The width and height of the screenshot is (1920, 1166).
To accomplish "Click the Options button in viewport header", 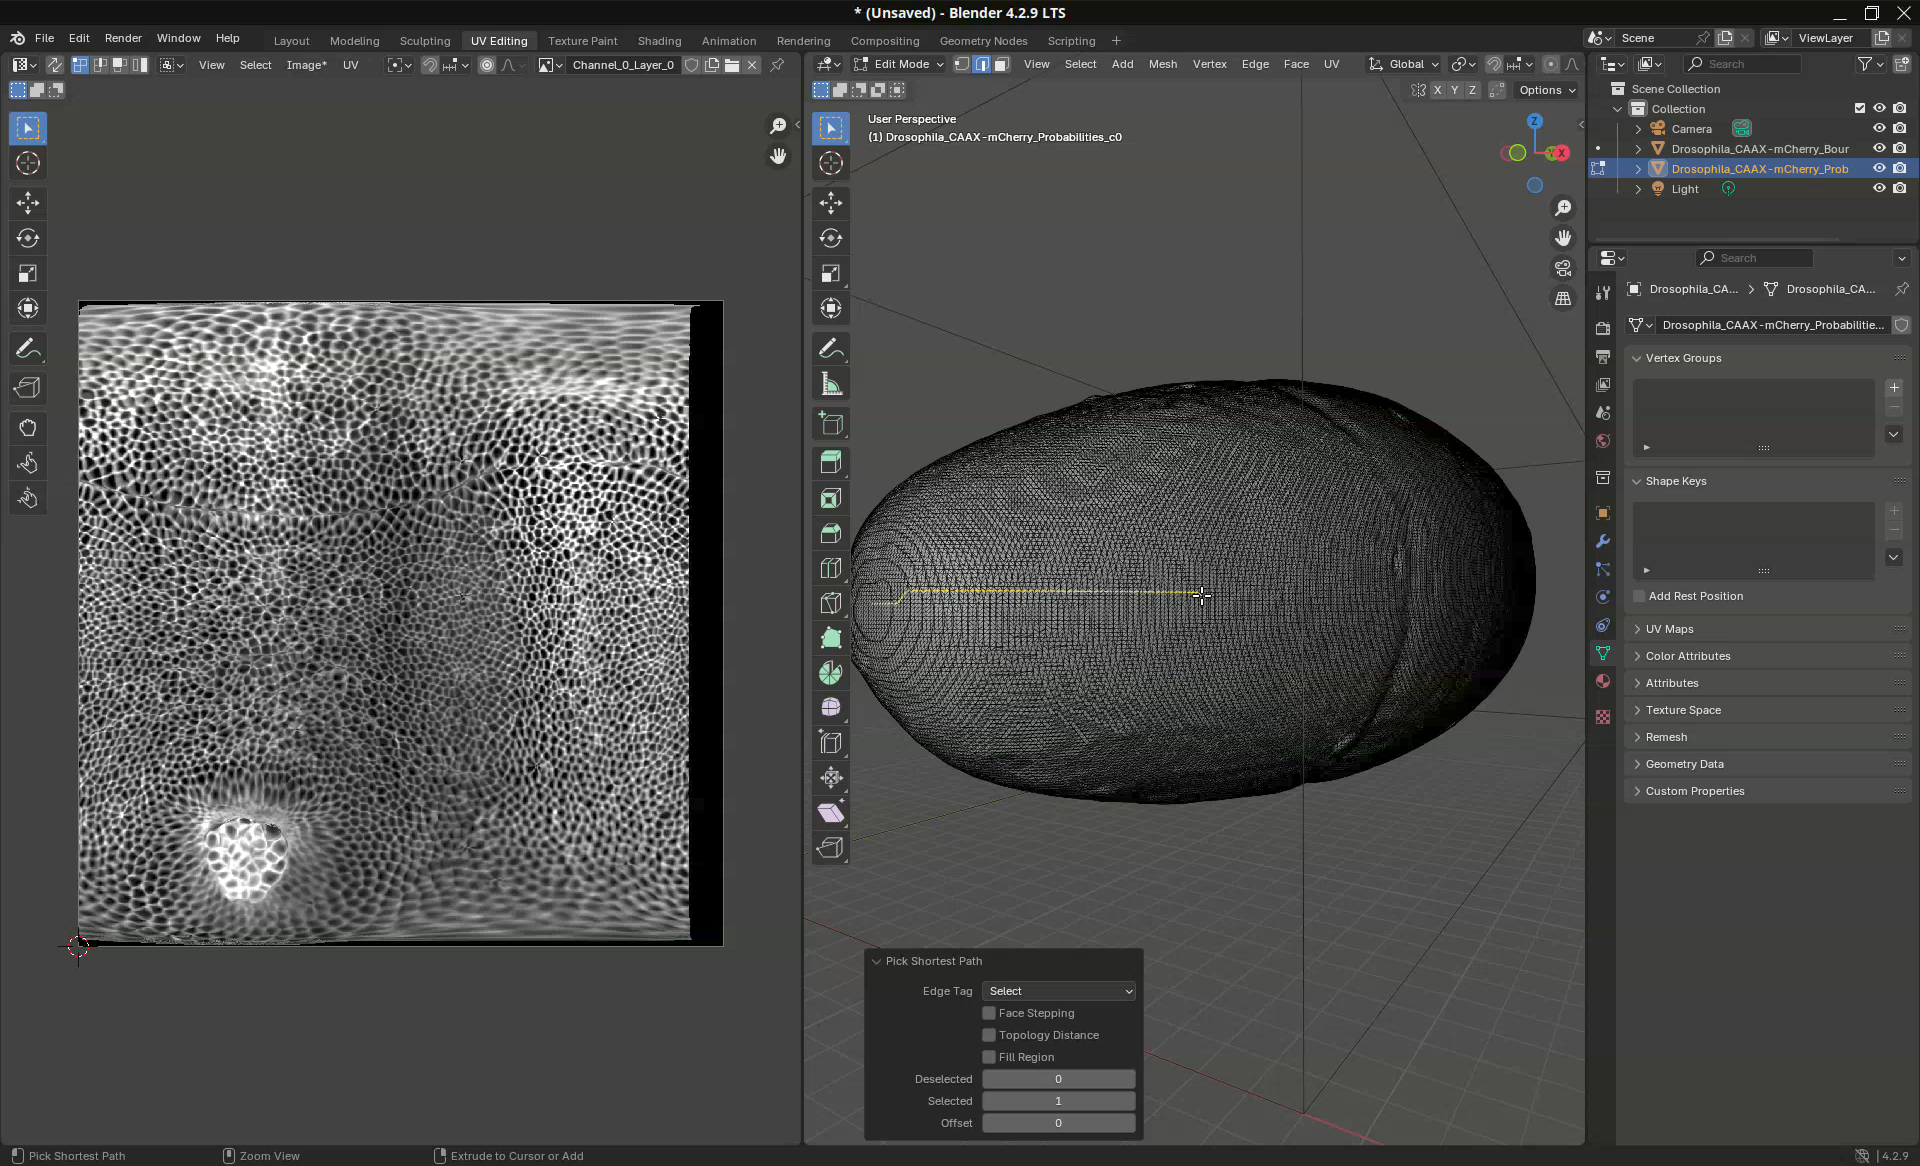I will click(1546, 90).
